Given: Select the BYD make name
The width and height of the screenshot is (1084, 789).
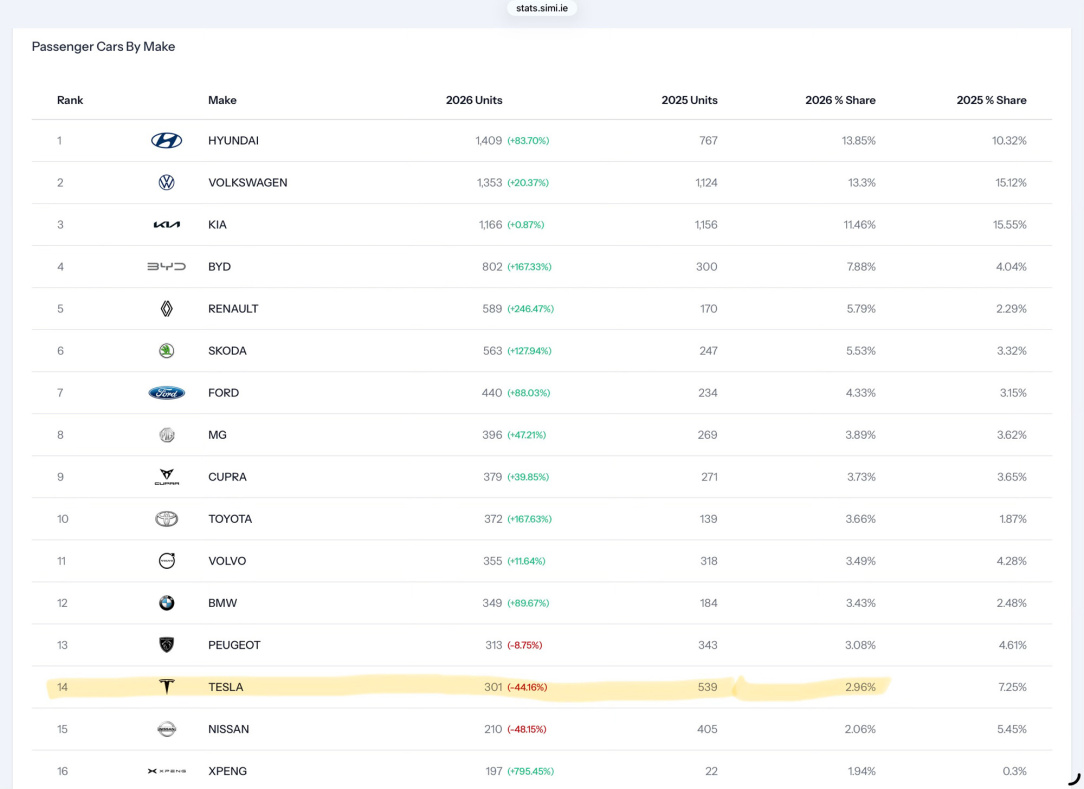Looking at the screenshot, I should coord(219,266).
